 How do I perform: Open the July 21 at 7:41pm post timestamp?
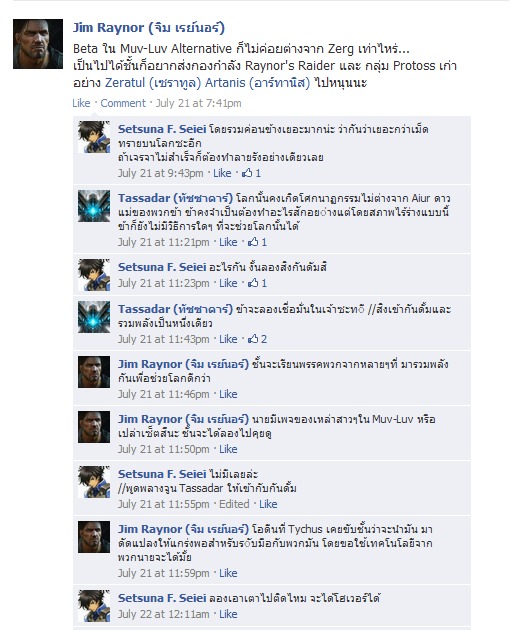[198, 103]
